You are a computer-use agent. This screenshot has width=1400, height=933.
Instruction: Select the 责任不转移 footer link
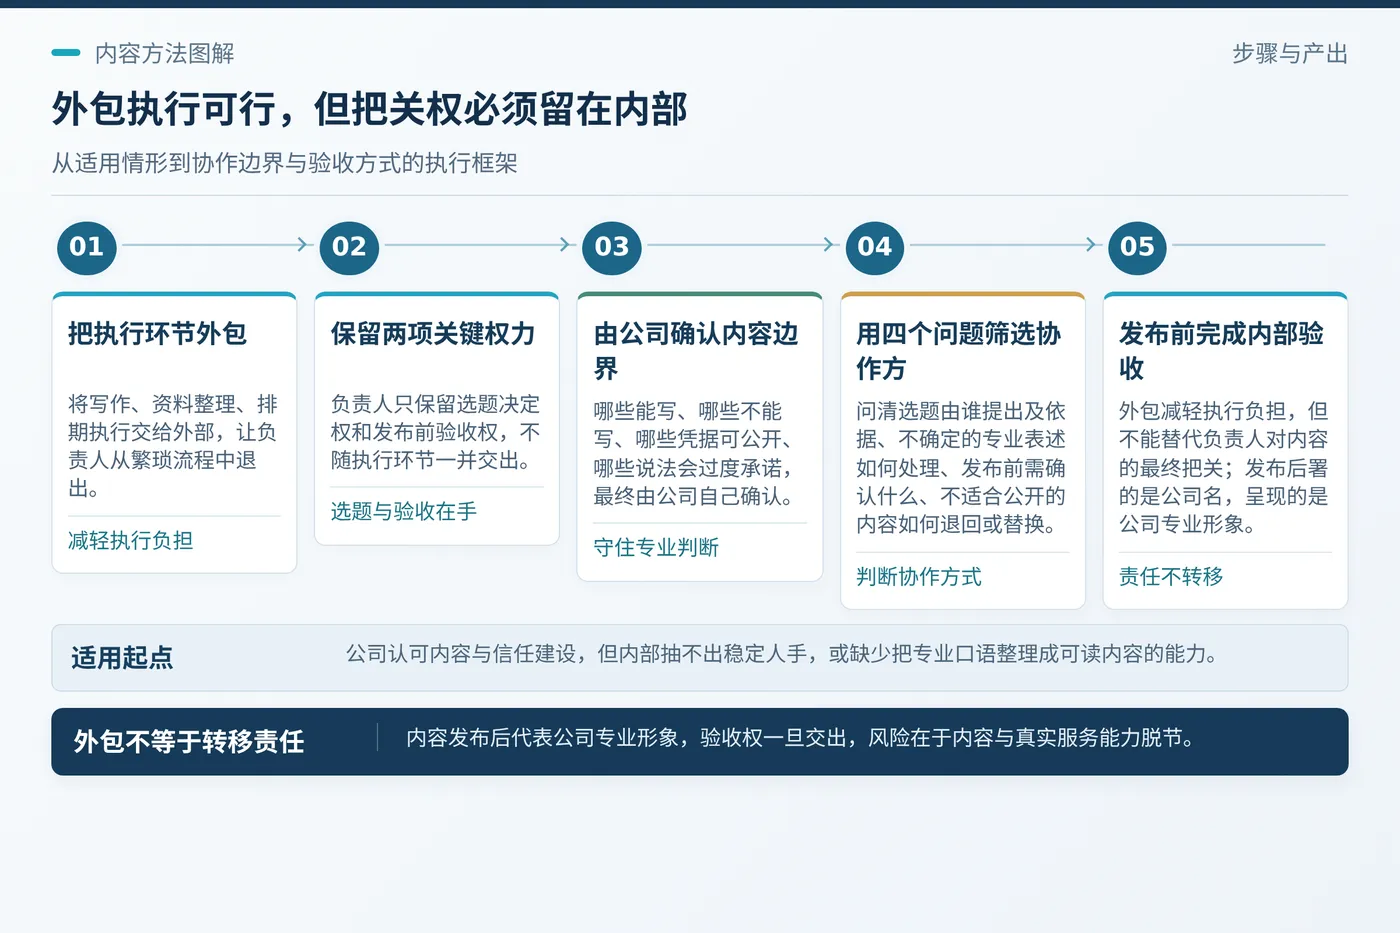click(x=1171, y=577)
